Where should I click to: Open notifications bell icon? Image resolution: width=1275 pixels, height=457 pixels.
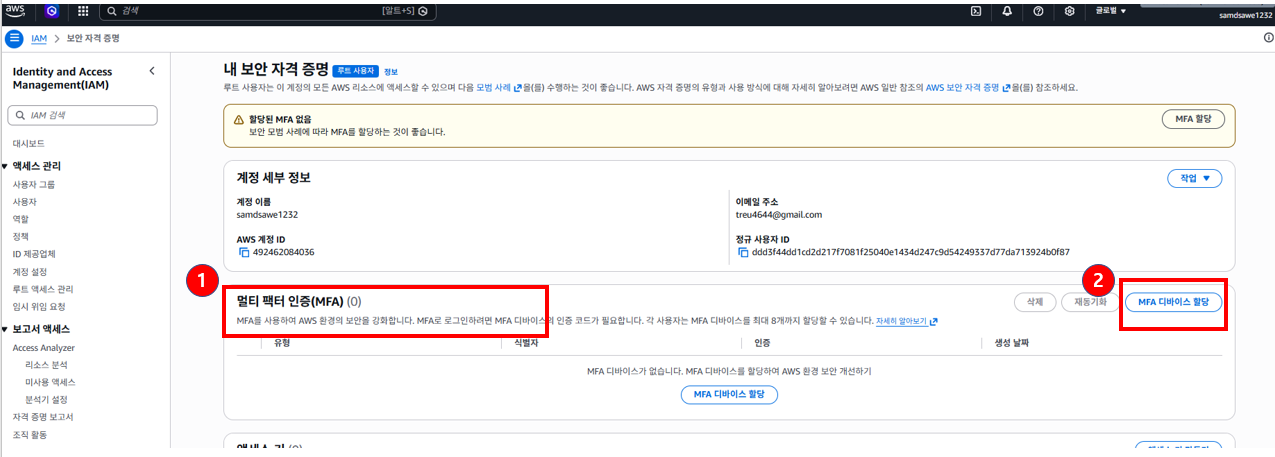(1007, 11)
